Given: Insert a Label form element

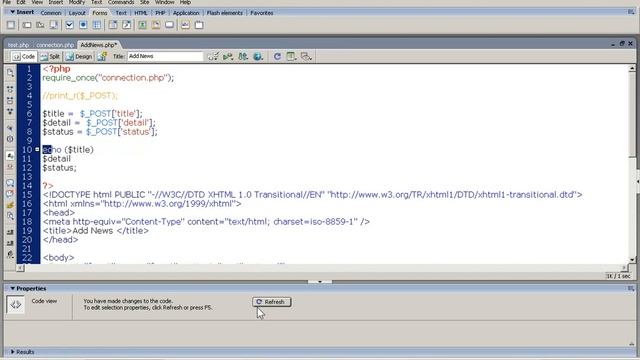Looking at the screenshot, I should pyautogui.click(x=185, y=25).
